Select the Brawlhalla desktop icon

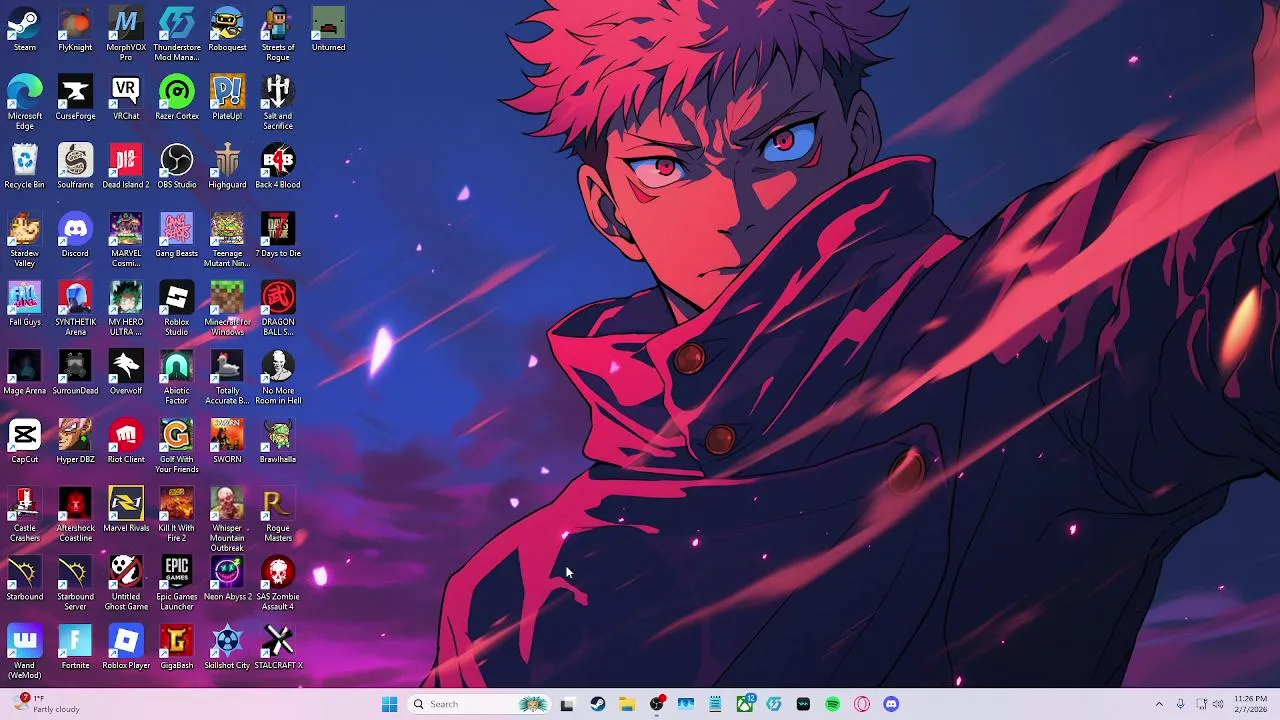click(278, 441)
